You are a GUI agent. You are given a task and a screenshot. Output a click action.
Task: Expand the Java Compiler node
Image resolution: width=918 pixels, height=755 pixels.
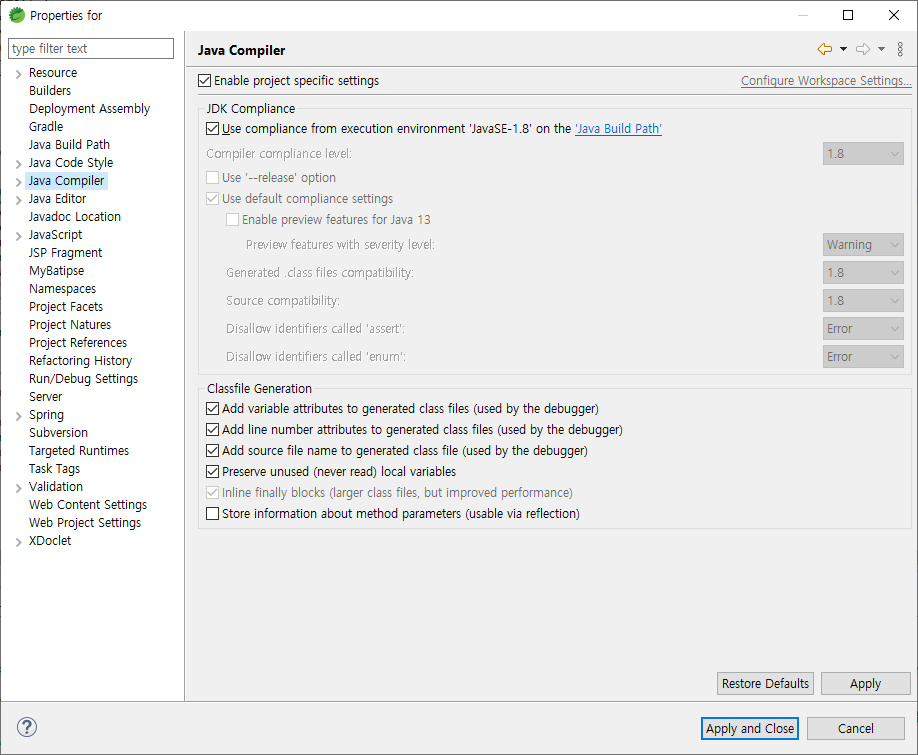pos(18,182)
